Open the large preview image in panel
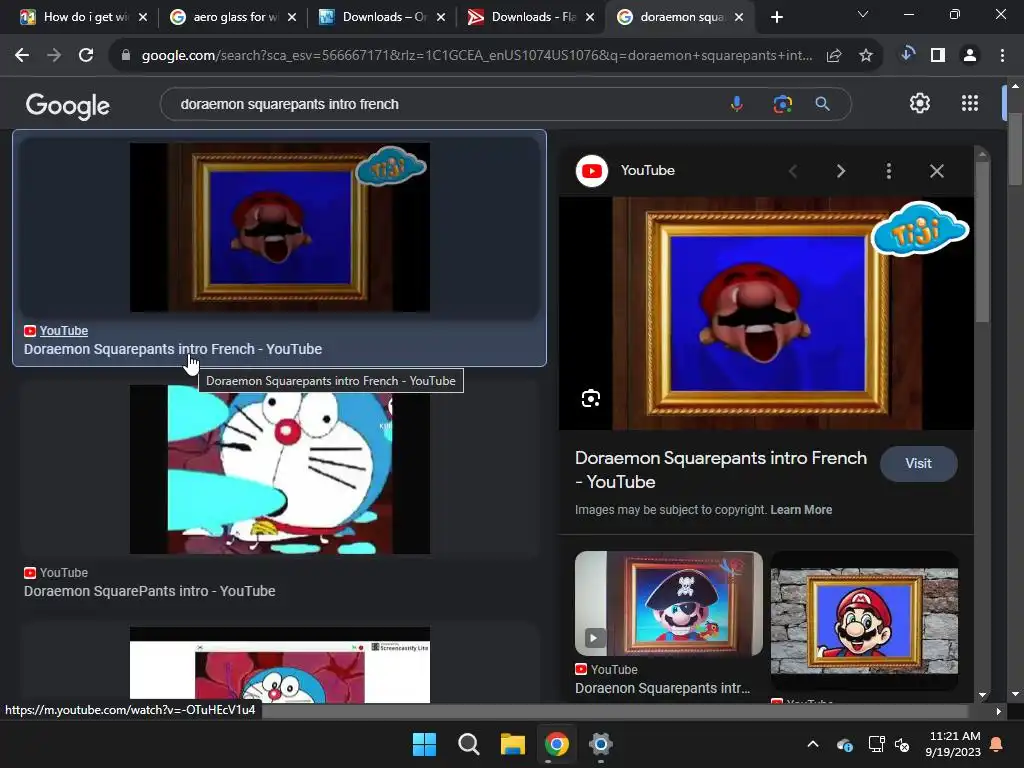This screenshot has width=1024, height=768. tap(766, 313)
